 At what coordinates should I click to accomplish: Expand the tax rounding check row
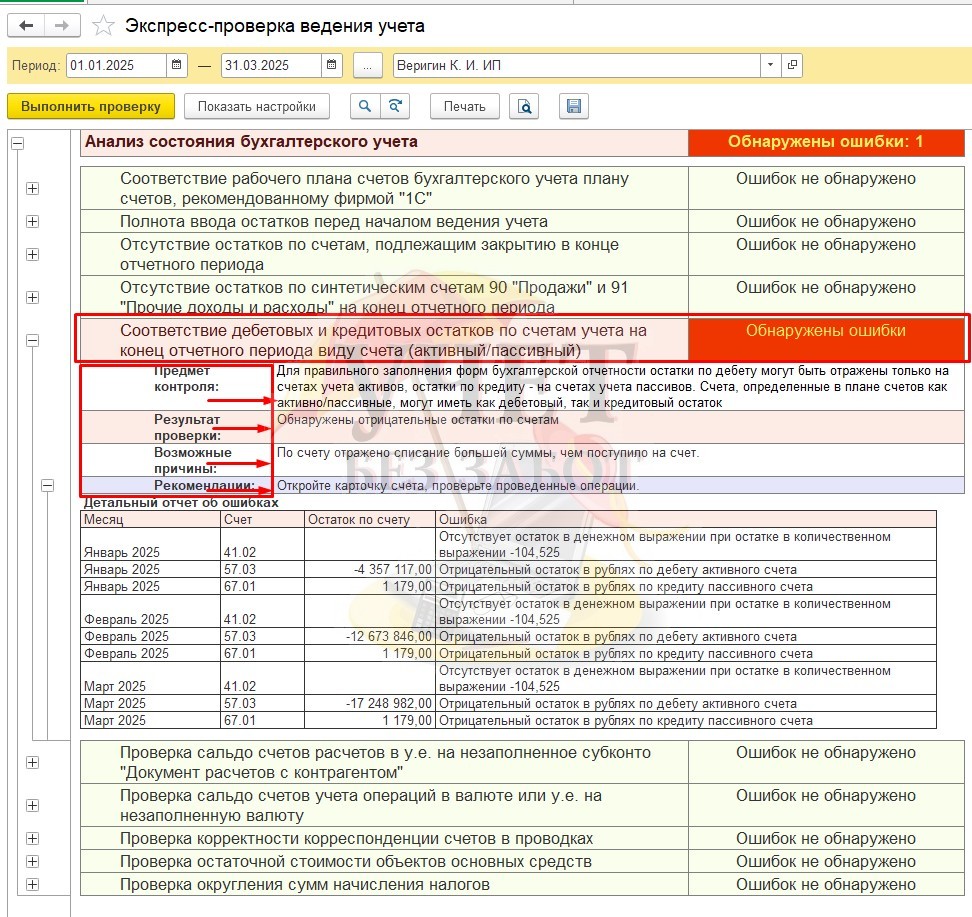tap(32, 884)
